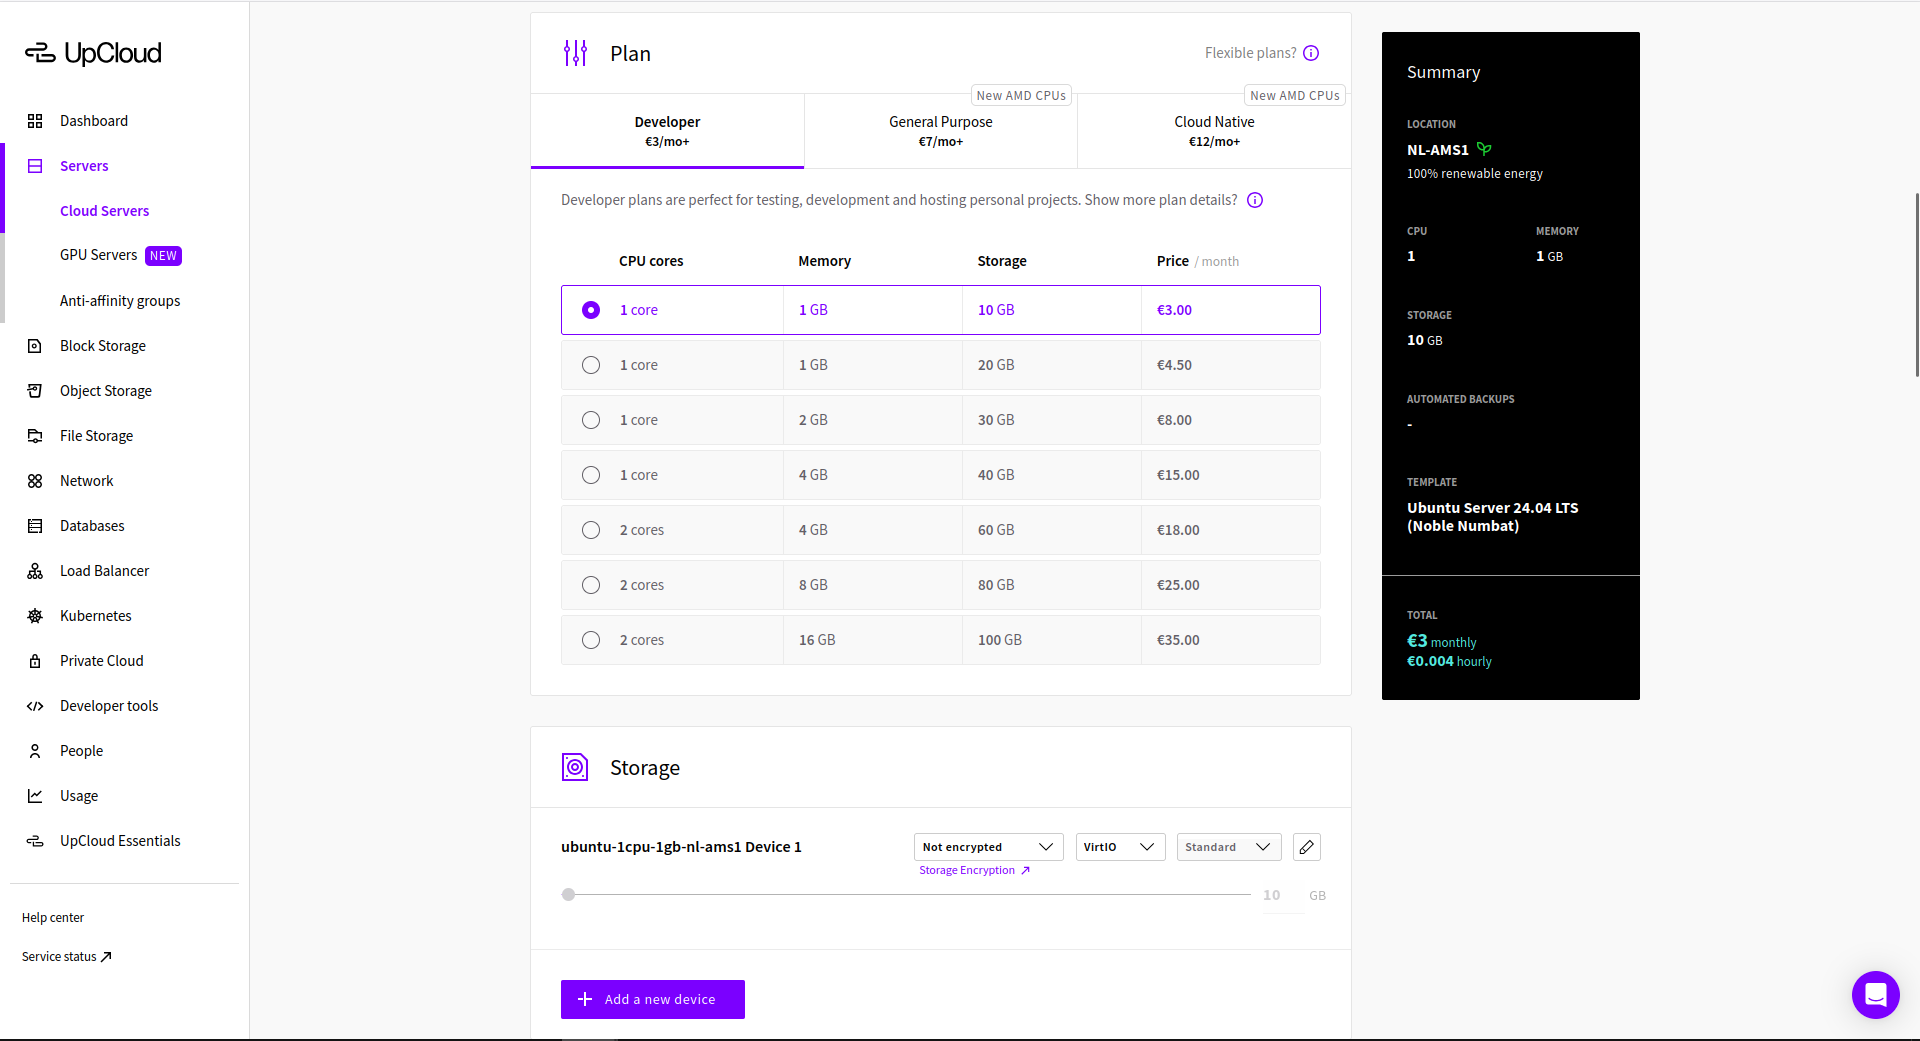The width and height of the screenshot is (1920, 1041).
Task: Click the Block Storage sidebar icon
Action: (35, 346)
